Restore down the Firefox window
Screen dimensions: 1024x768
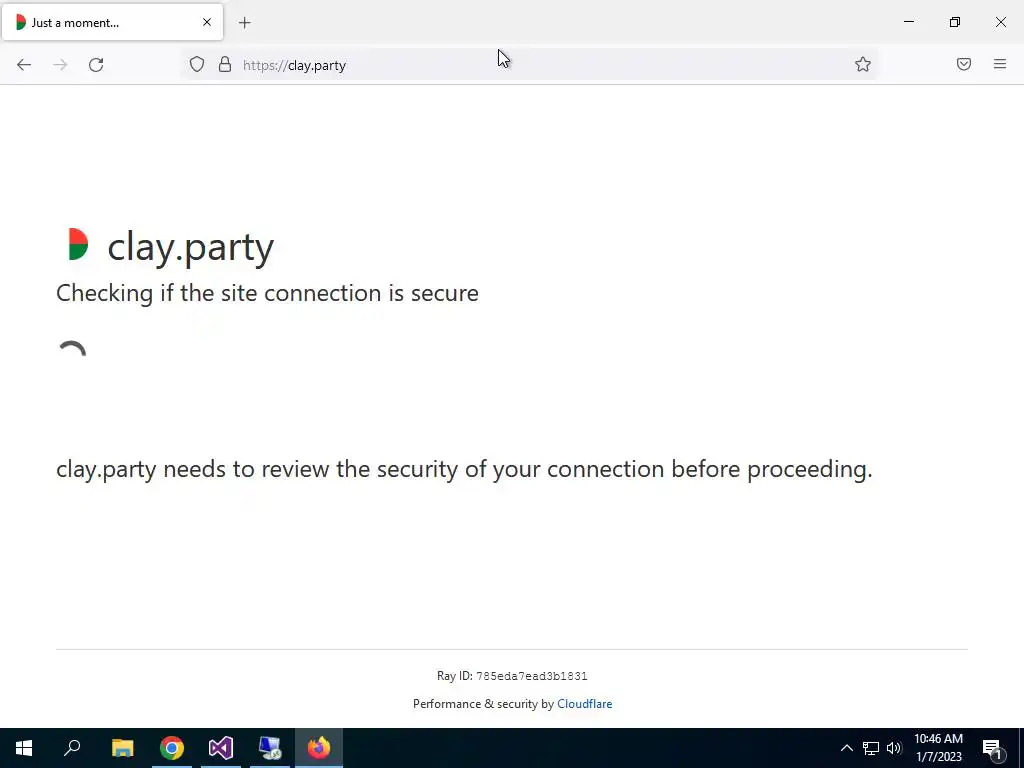955,22
